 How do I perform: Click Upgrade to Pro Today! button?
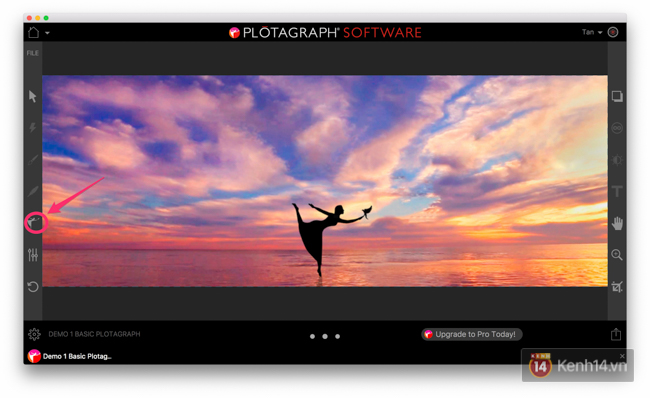click(x=472, y=334)
